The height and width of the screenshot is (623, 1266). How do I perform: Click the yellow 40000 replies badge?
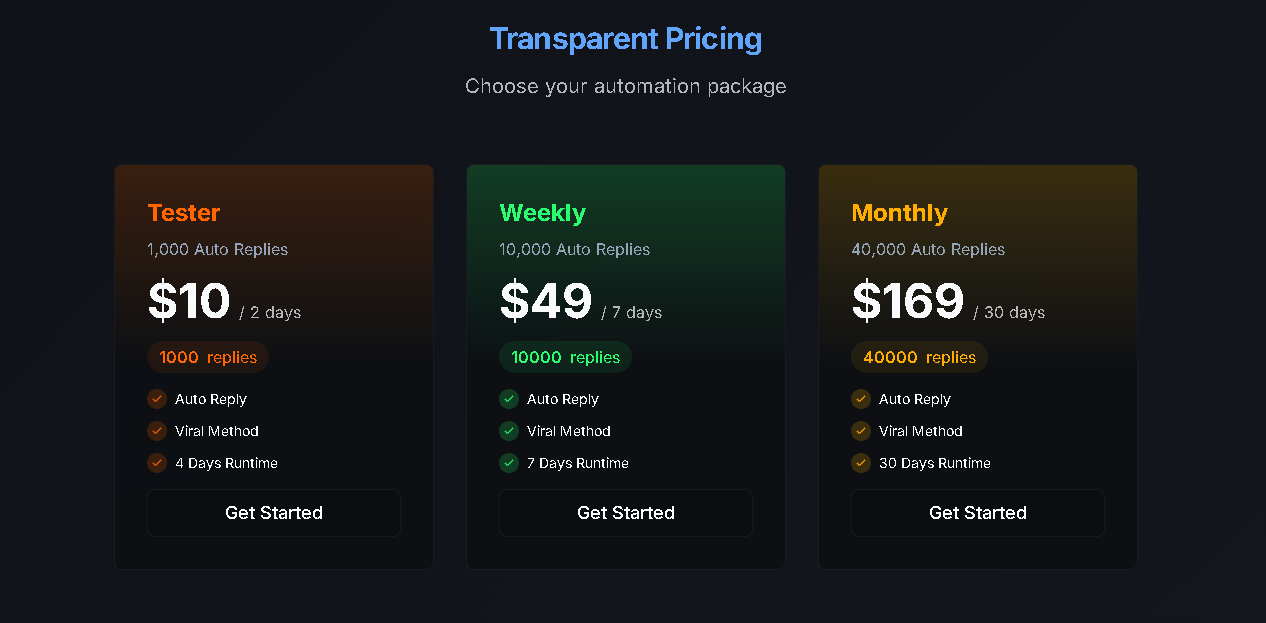(x=919, y=357)
